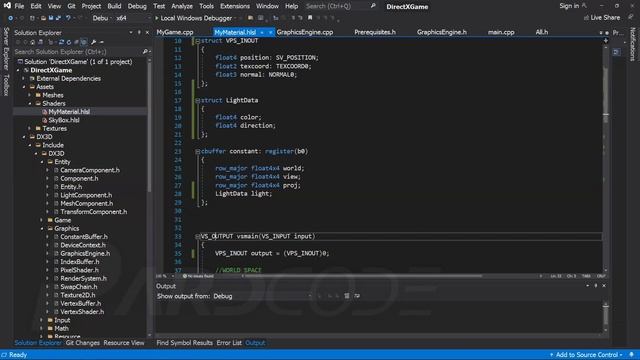
Task: Toggle word wrap in Output panel
Action: pos(357,296)
